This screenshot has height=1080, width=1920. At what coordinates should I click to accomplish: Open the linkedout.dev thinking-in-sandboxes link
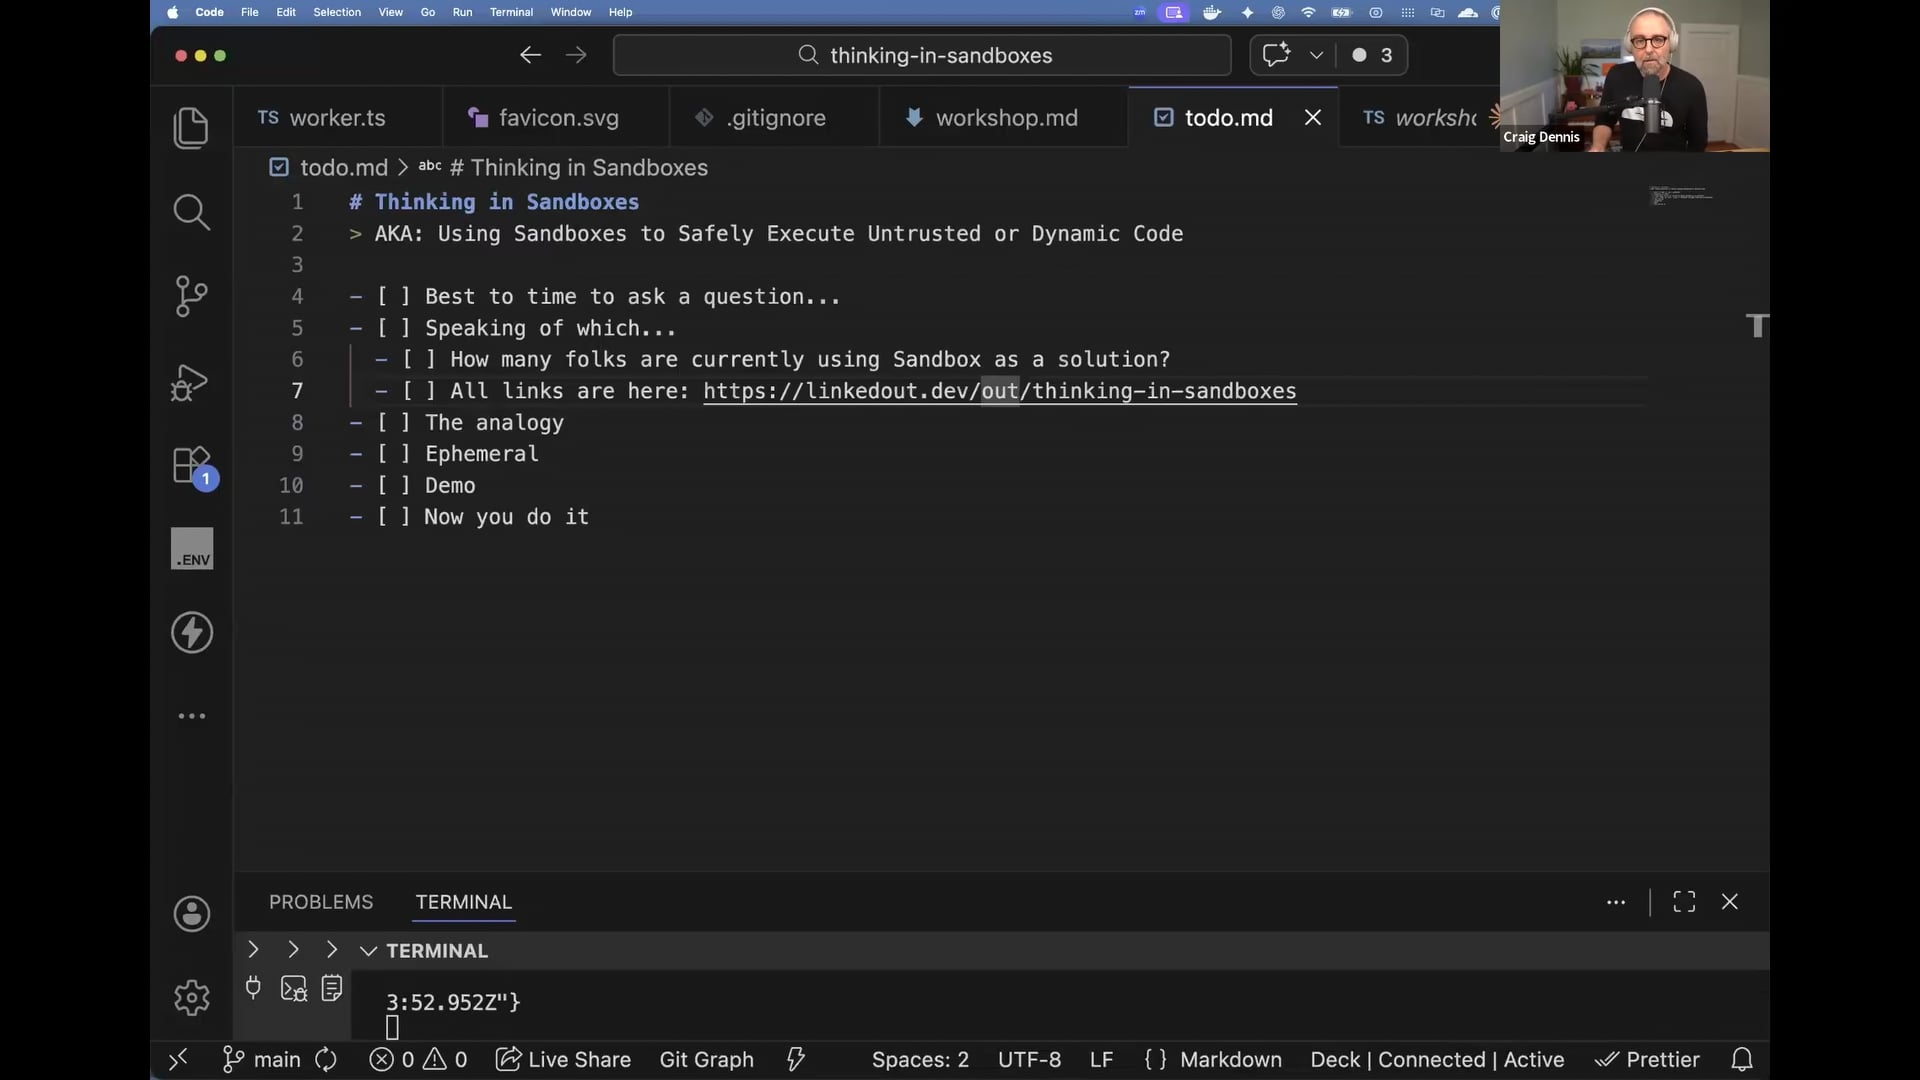pyautogui.click(x=999, y=391)
